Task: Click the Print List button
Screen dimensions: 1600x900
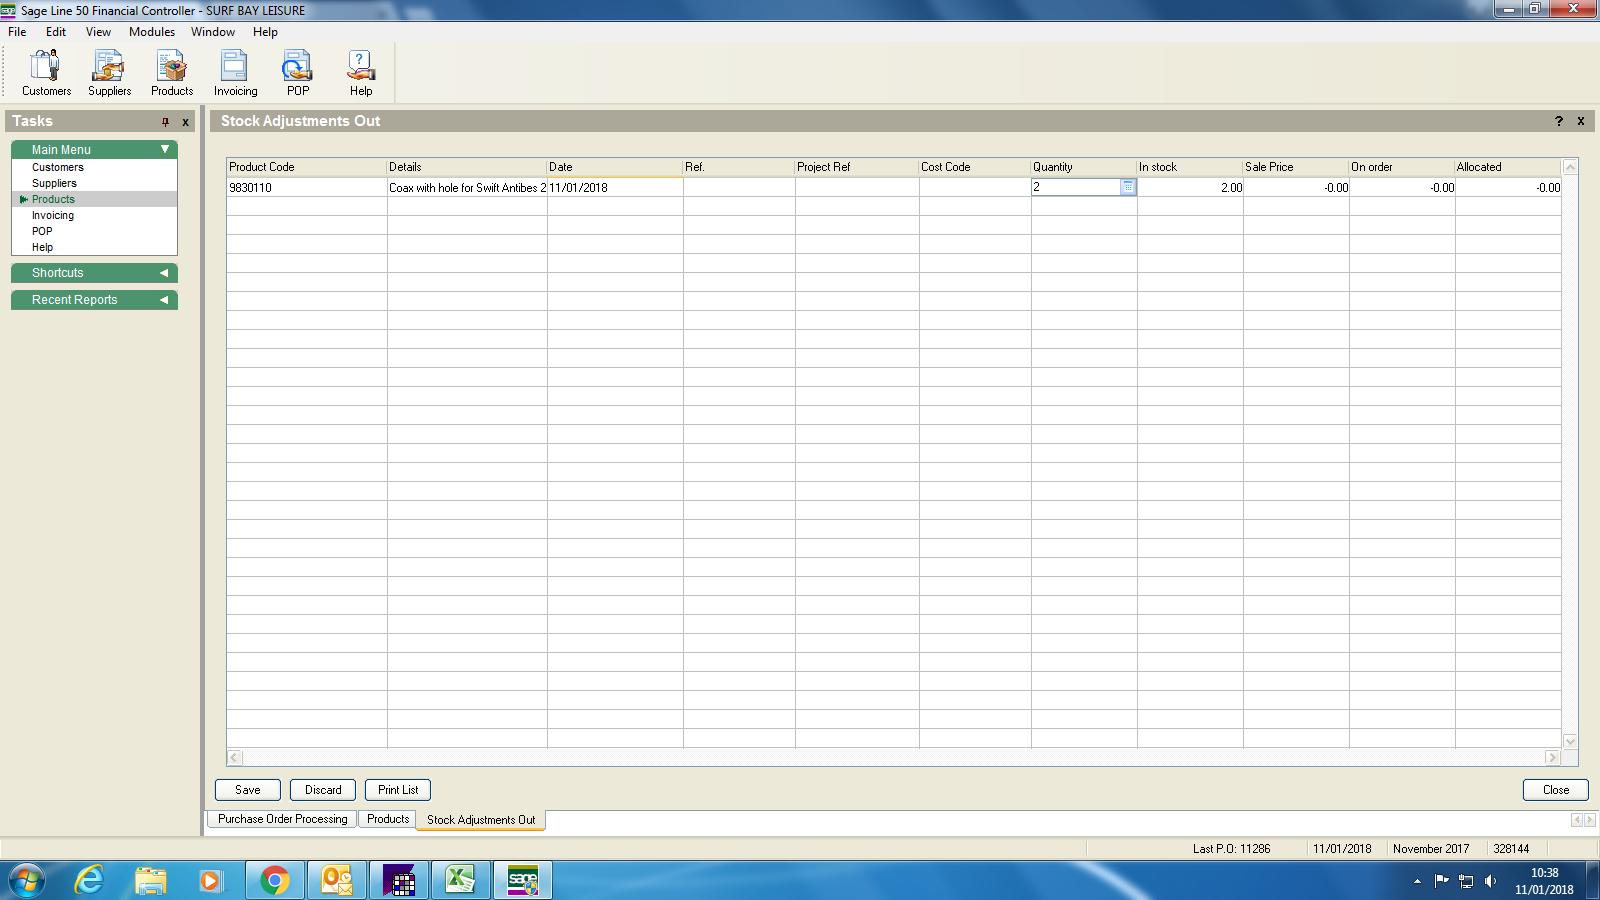Action: tap(398, 790)
